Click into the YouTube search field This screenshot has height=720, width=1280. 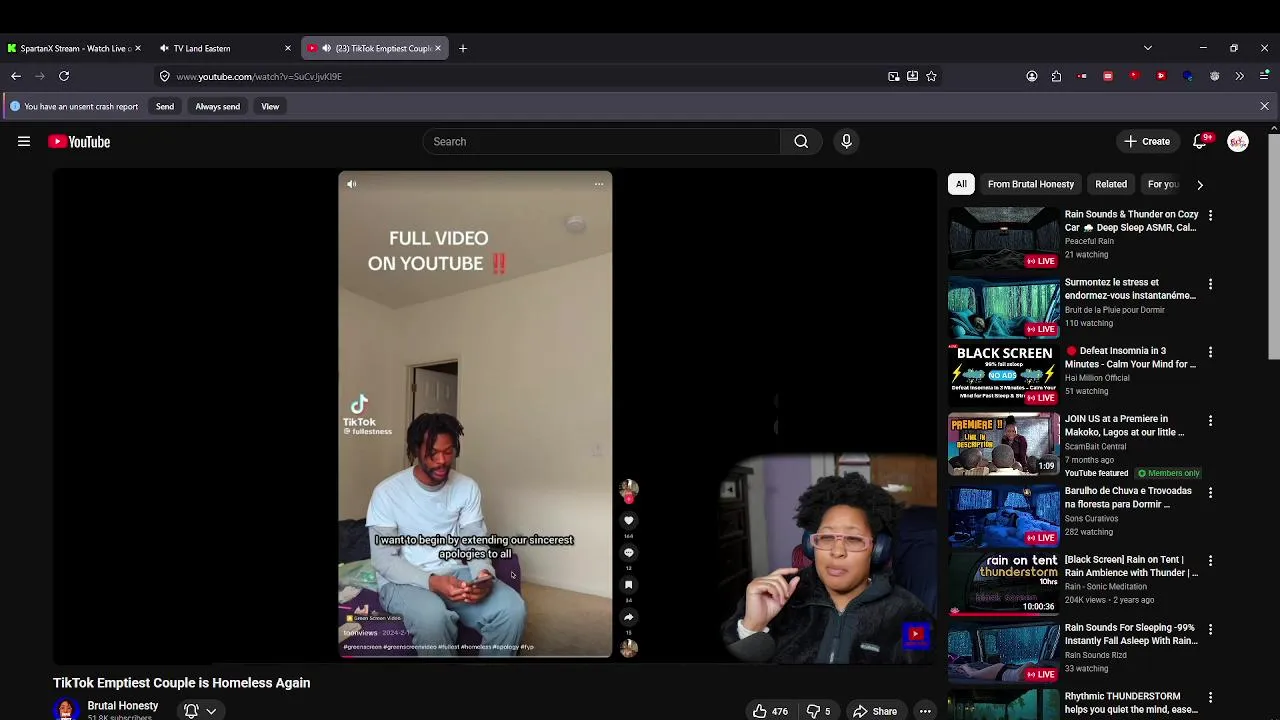(x=602, y=142)
